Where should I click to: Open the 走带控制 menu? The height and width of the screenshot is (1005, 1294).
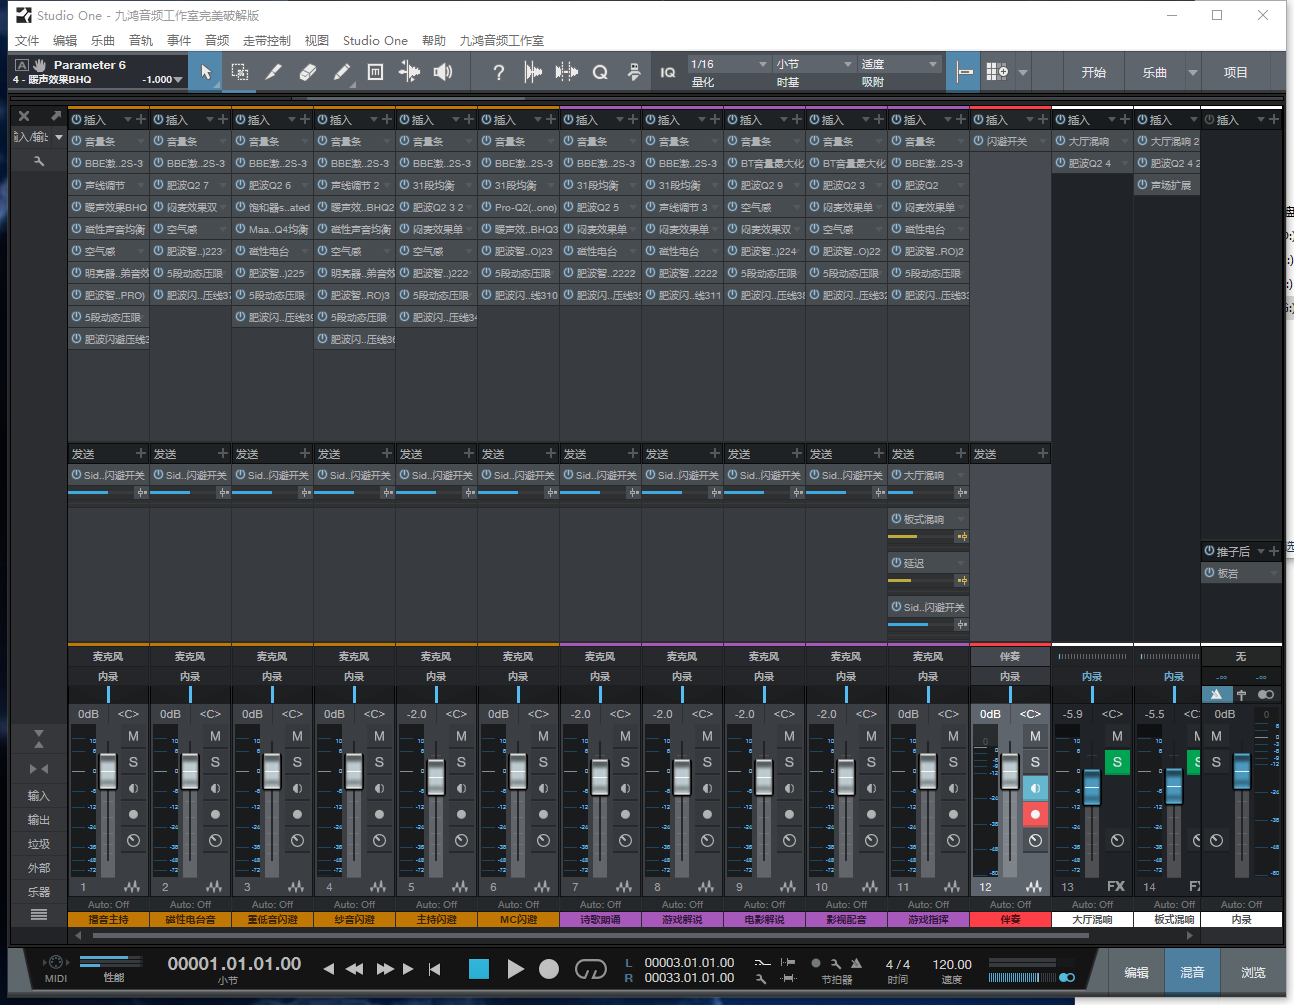coord(266,41)
